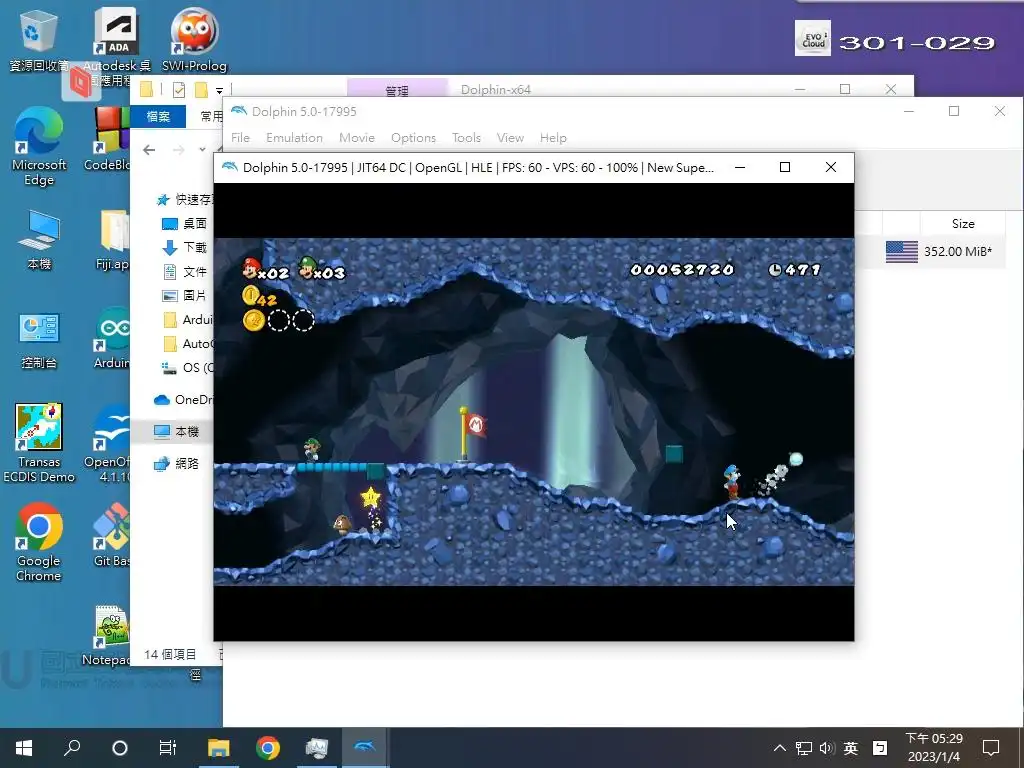The width and height of the screenshot is (1024, 768).
Task: Select OneDrive in Explorer sidebar
Action: (x=184, y=400)
